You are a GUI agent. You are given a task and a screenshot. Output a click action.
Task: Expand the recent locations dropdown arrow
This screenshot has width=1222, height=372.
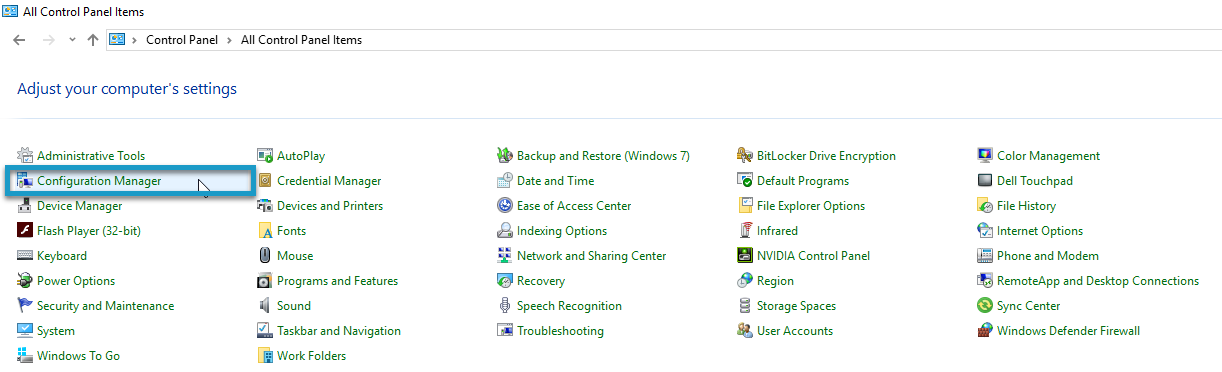[x=71, y=40]
